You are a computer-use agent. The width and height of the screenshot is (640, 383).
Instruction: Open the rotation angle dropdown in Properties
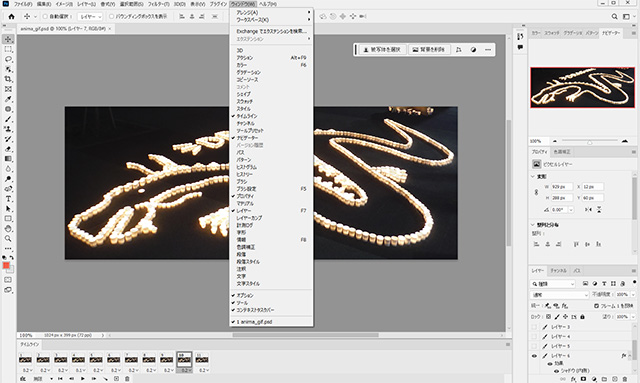coord(571,209)
